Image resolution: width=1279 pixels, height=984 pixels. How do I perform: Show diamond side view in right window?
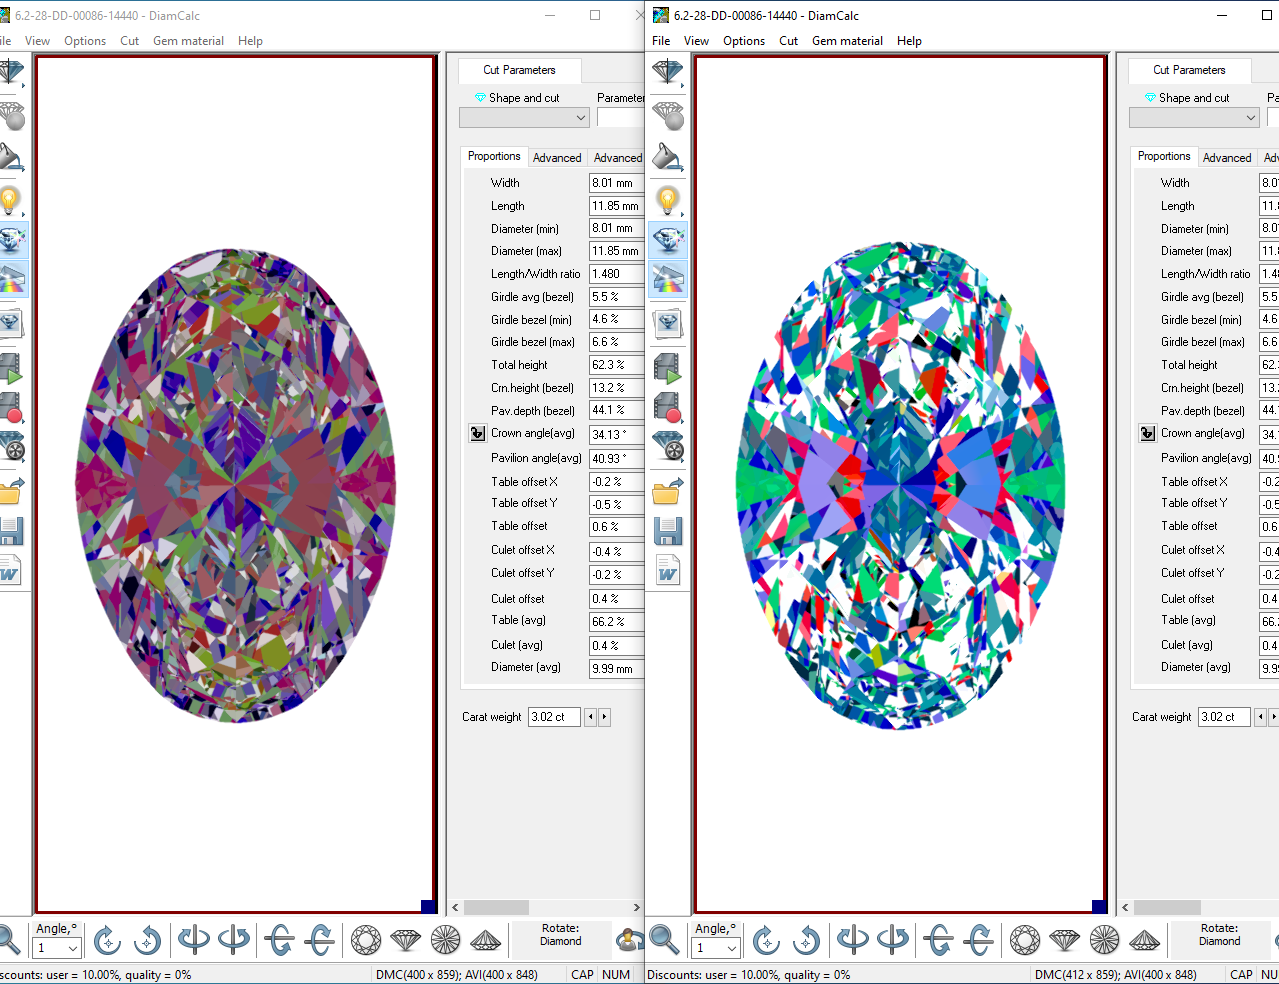tap(1064, 940)
